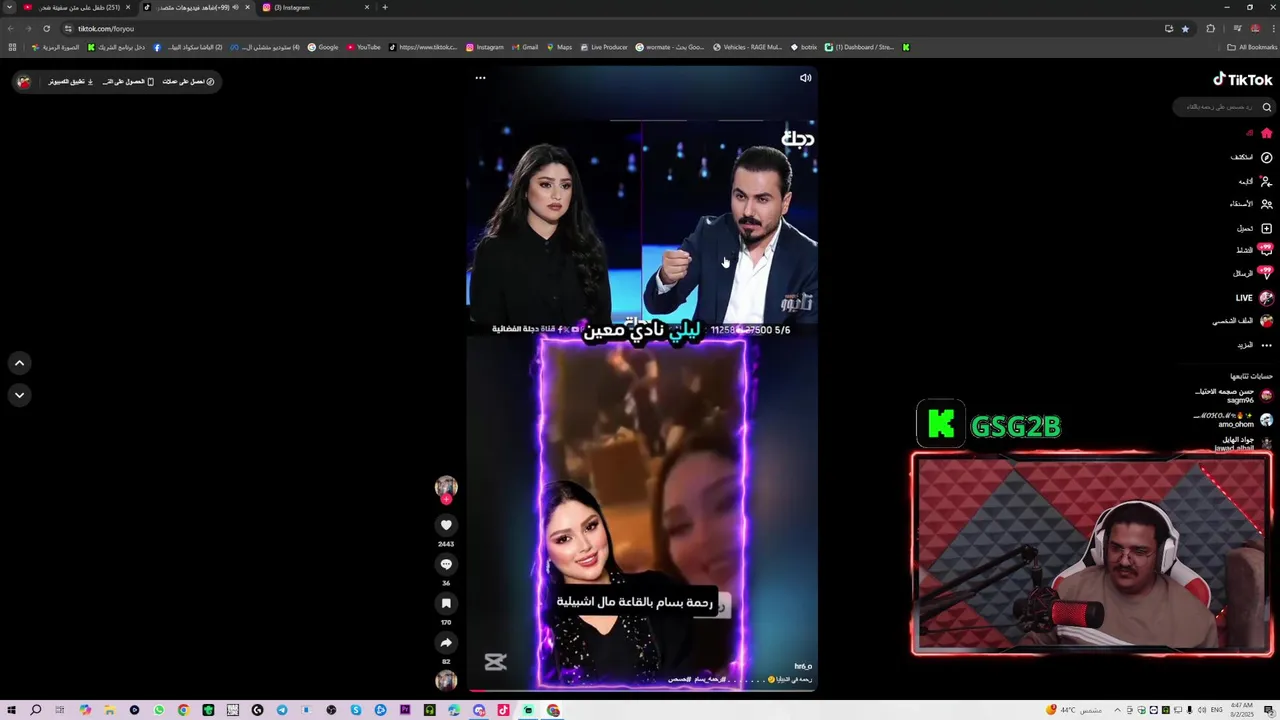This screenshot has height=720, width=1280.
Task: Open the tab search dropdown arrow
Action: (9, 7)
